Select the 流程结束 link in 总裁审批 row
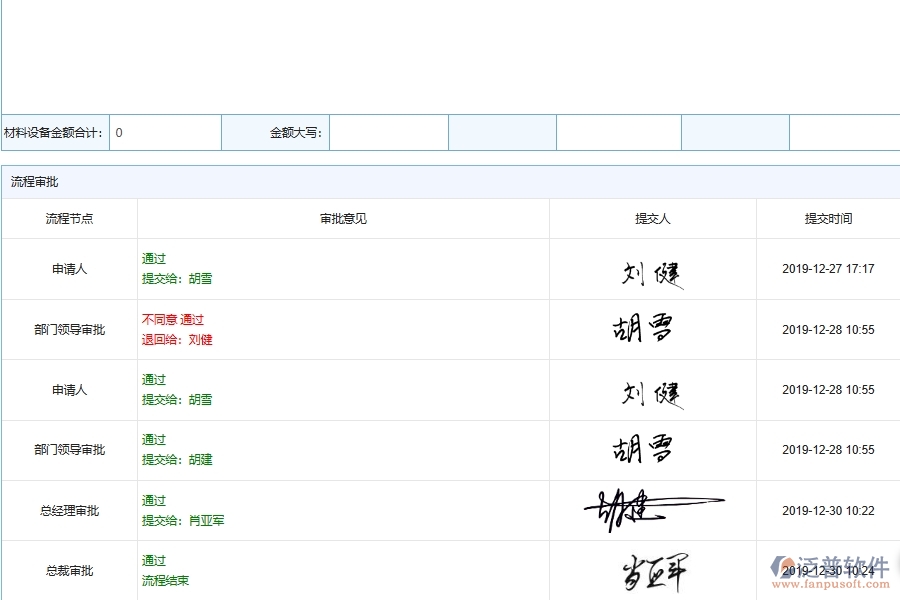The width and height of the screenshot is (900, 600). tap(164, 580)
